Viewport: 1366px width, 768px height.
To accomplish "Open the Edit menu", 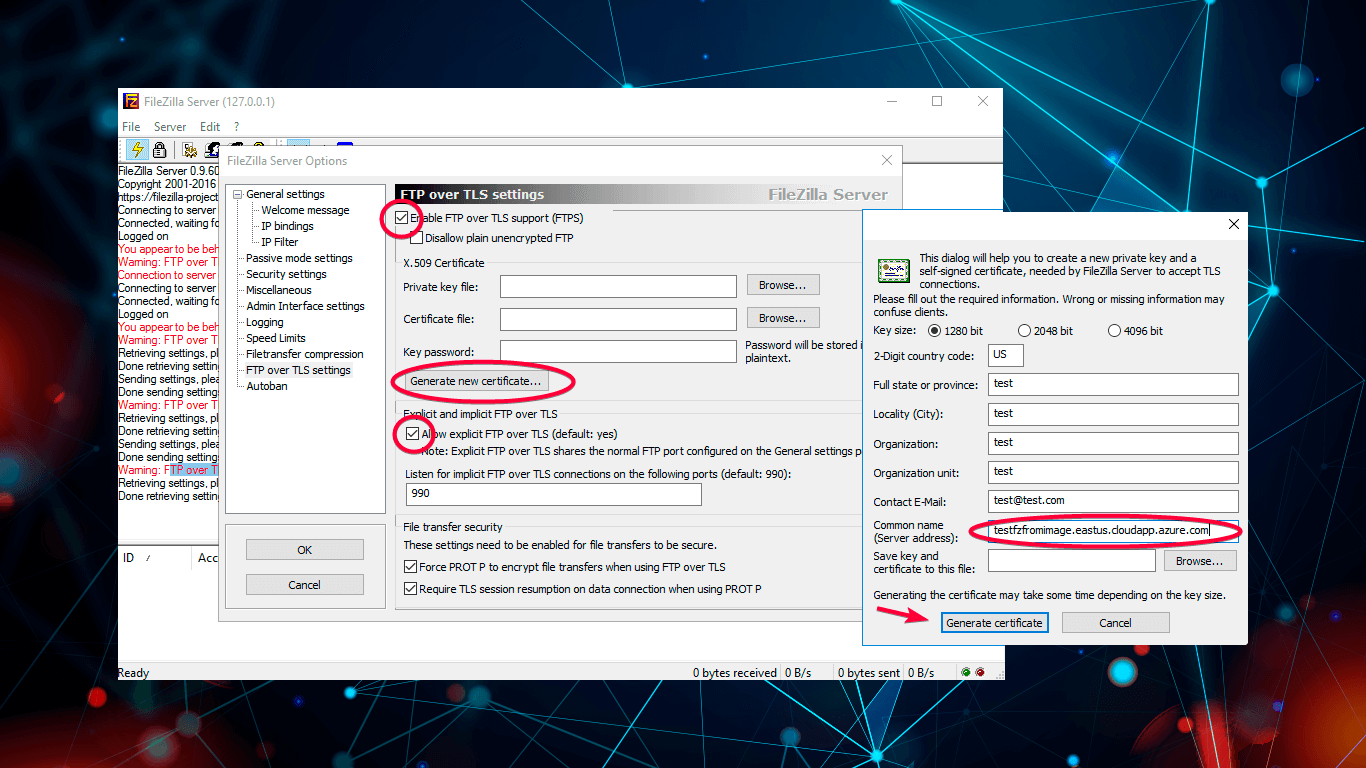I will [209, 126].
